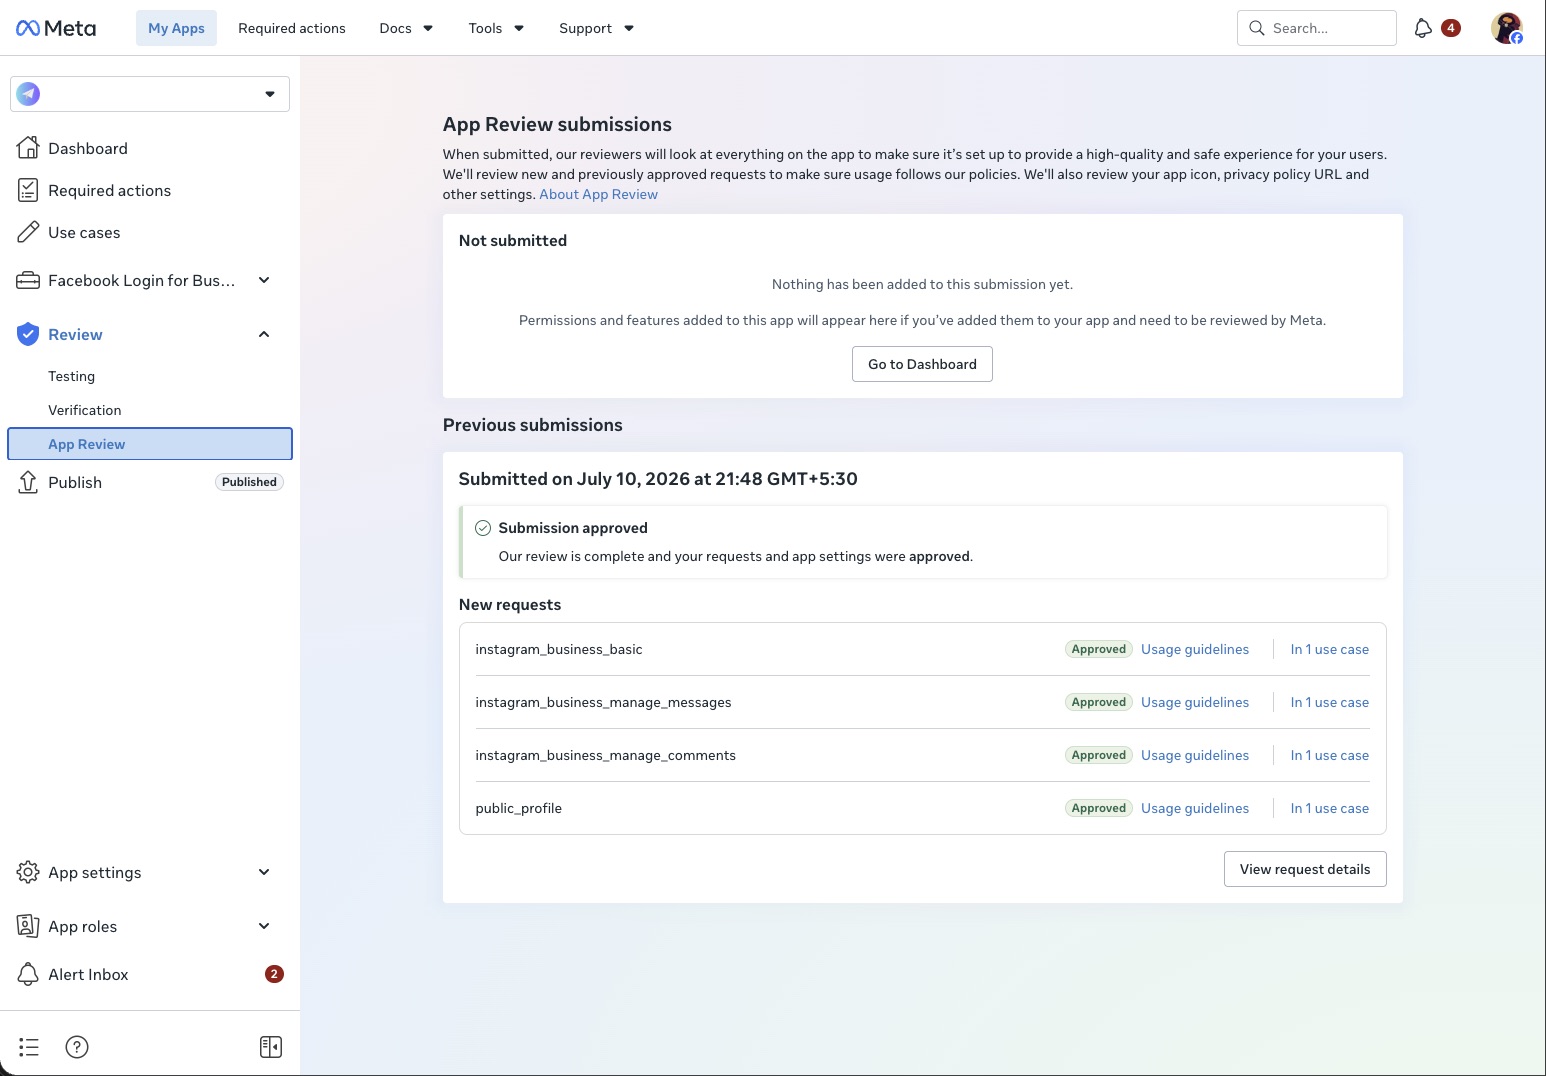The image size is (1546, 1076).
Task: Select the App Review sidebar item
Action: tap(150, 444)
